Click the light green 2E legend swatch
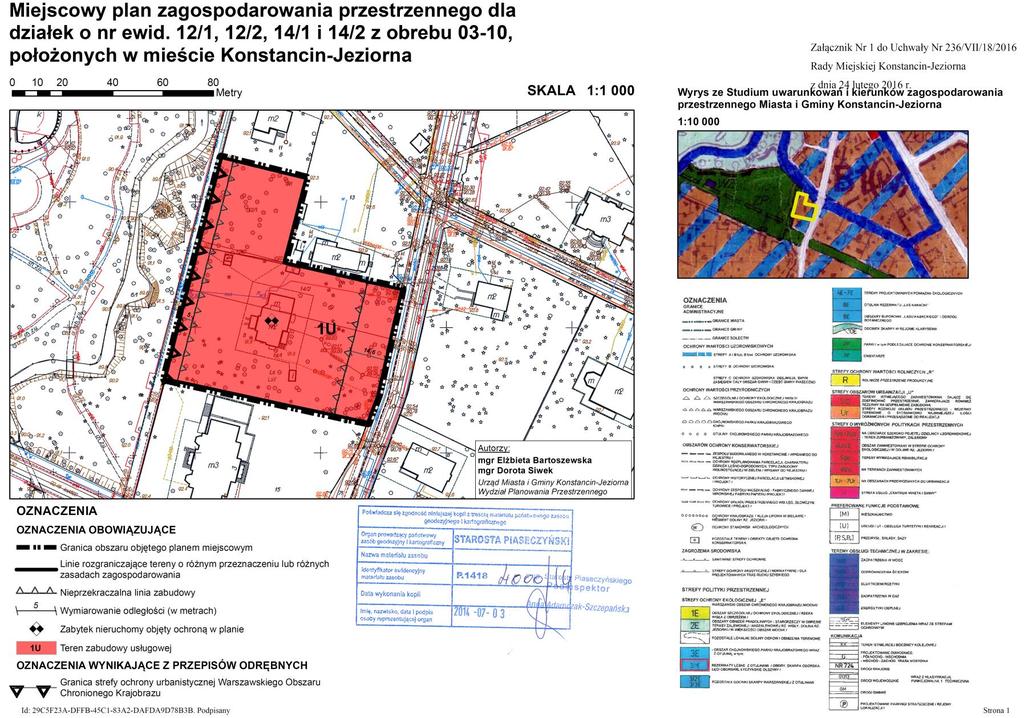The height and width of the screenshot is (718, 1024). click(x=696, y=625)
